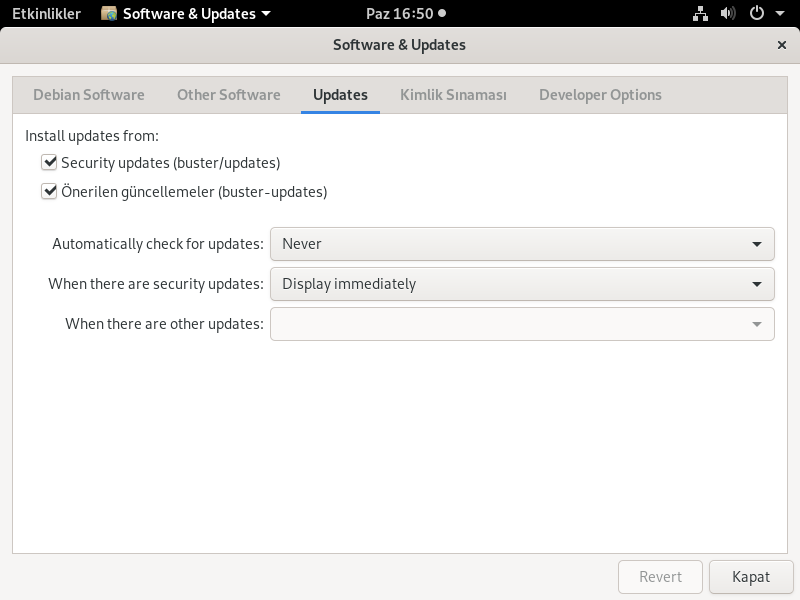This screenshot has width=800, height=600.
Task: Click the Automatically check for updates label
Action: tap(158, 244)
